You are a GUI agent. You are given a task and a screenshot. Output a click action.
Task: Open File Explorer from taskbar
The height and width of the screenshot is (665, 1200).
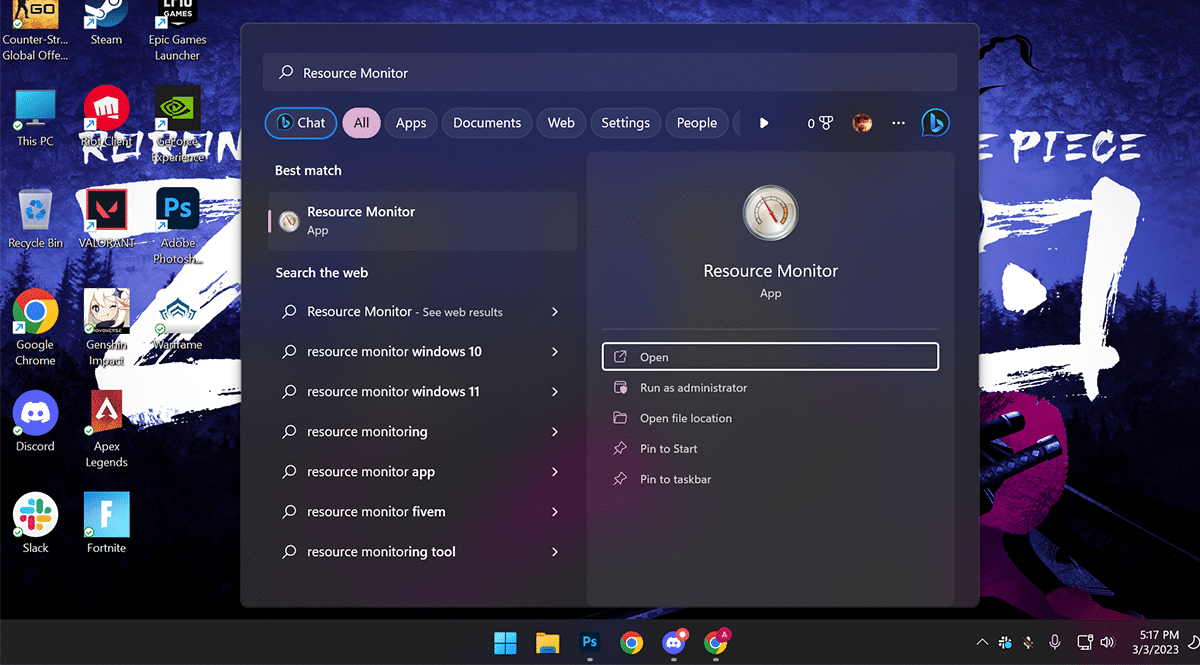tap(546, 643)
